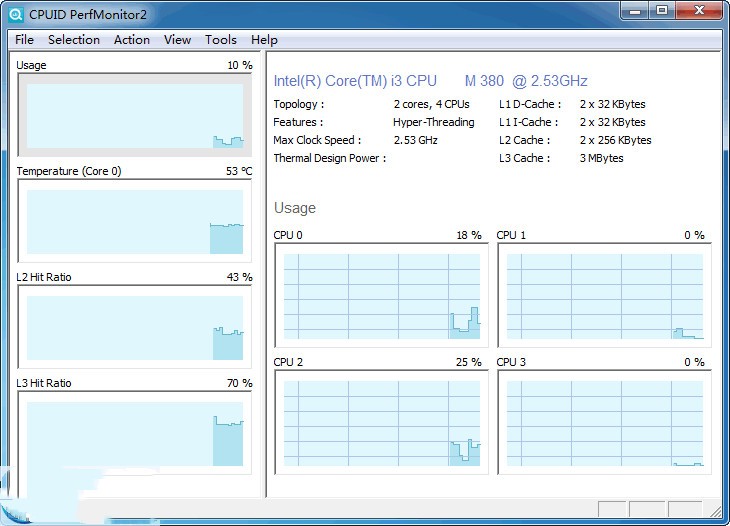The height and width of the screenshot is (526, 730).
Task: Click the "CPU 1" label
Action: [x=511, y=236]
